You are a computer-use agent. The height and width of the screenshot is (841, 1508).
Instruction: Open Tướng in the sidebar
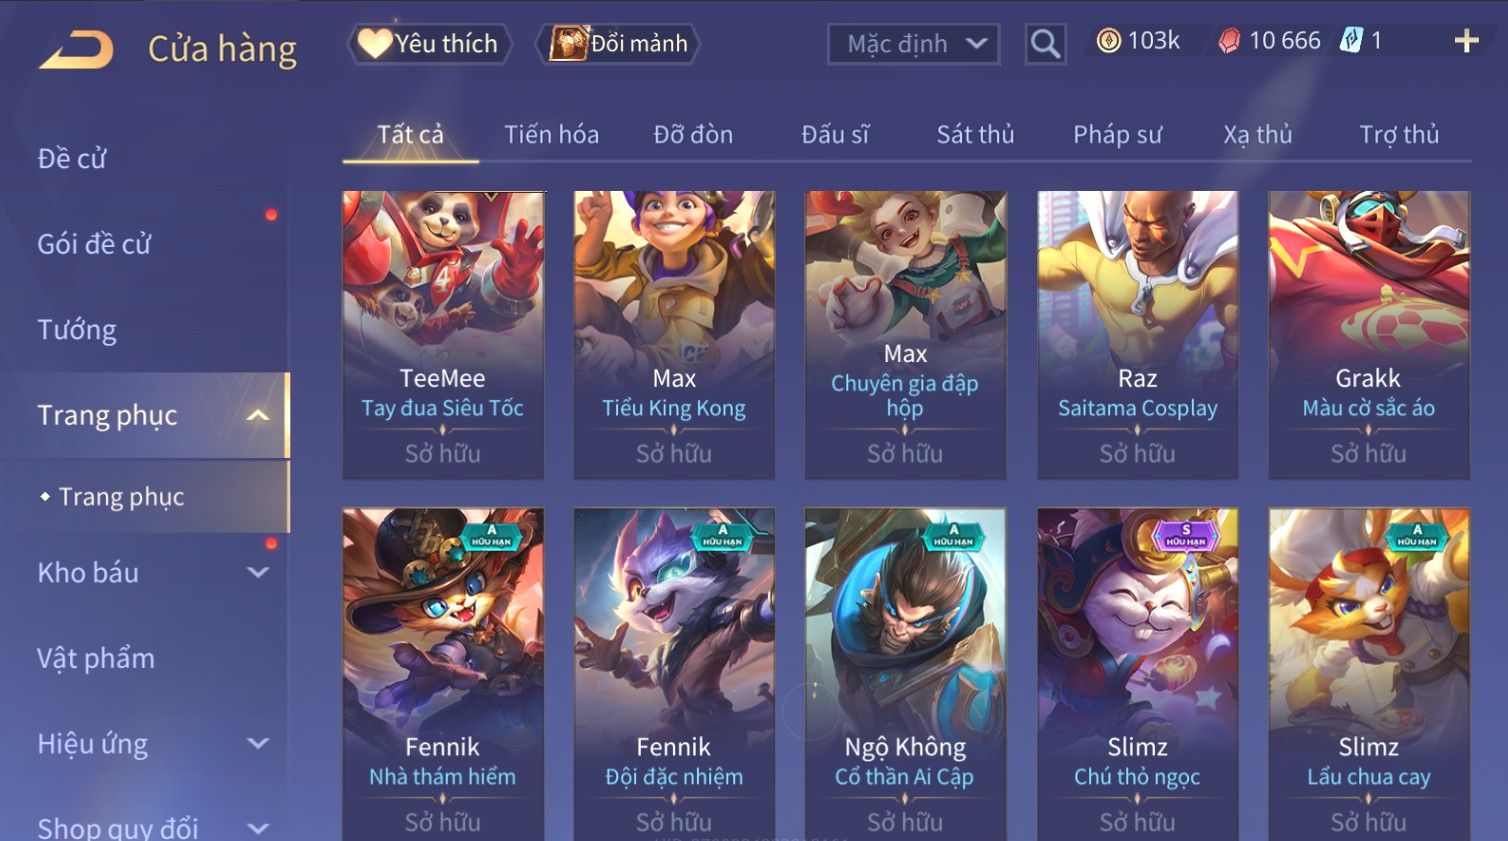point(77,330)
